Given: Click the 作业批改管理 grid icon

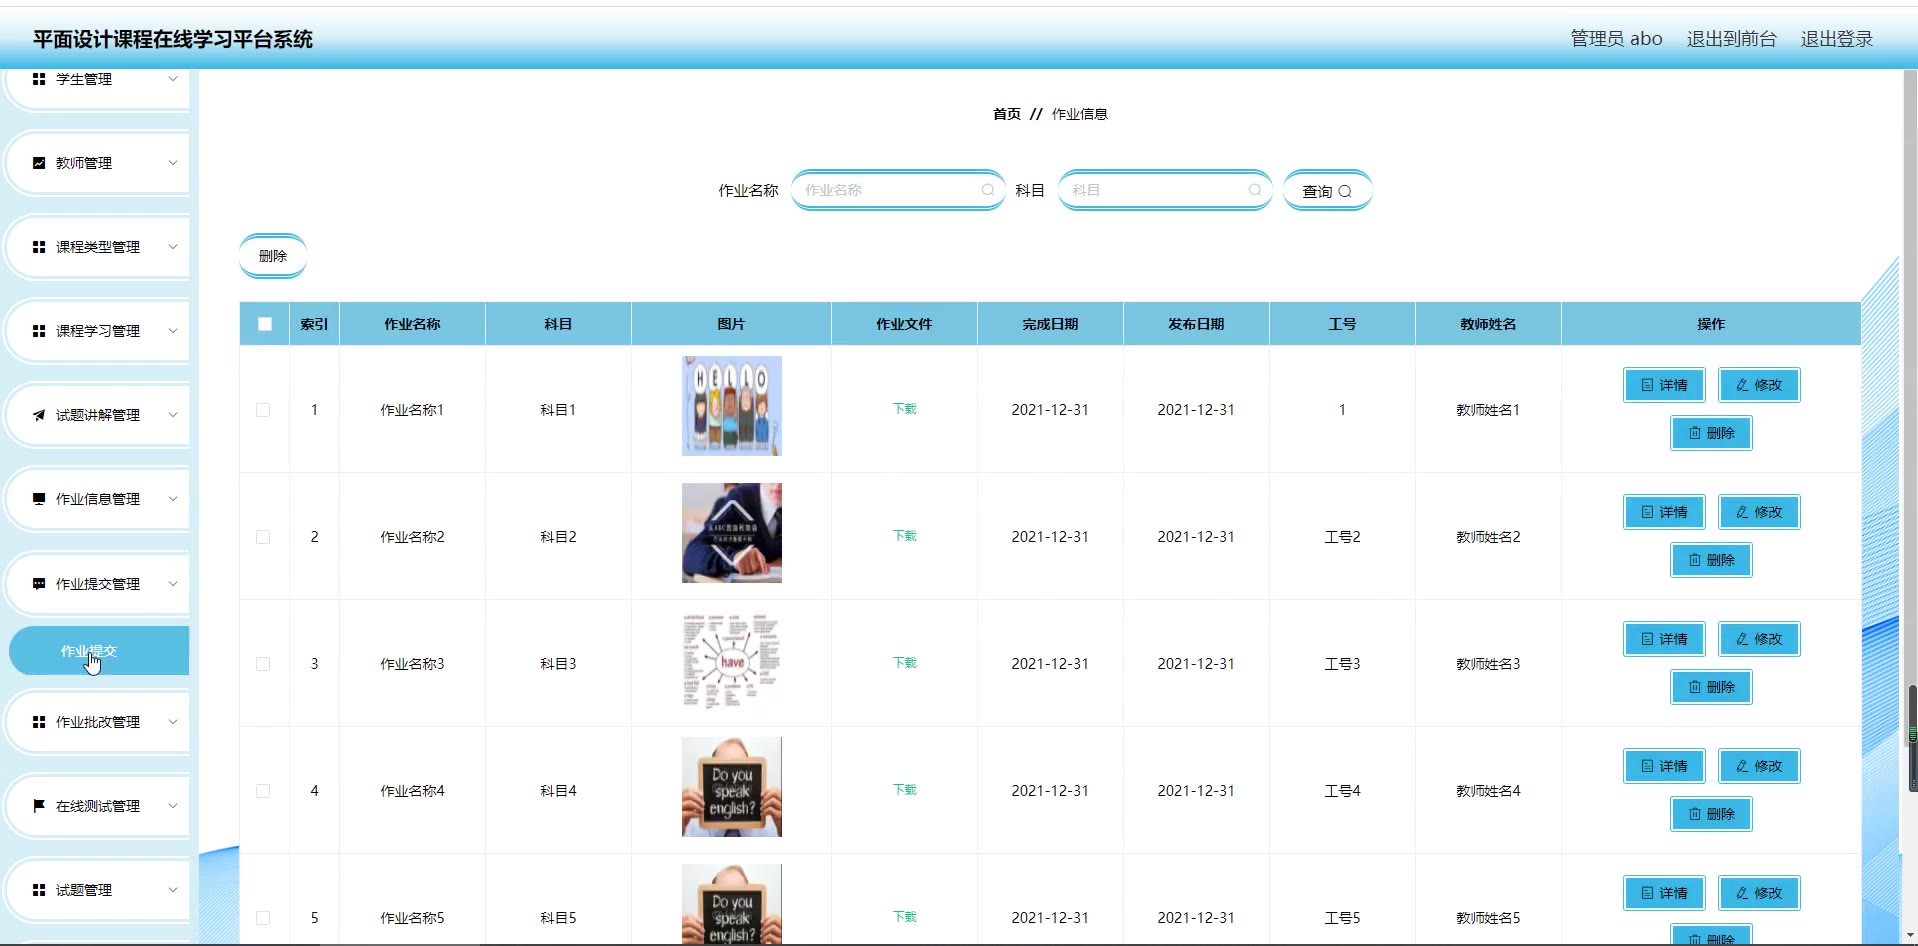Looking at the screenshot, I should click(39, 722).
